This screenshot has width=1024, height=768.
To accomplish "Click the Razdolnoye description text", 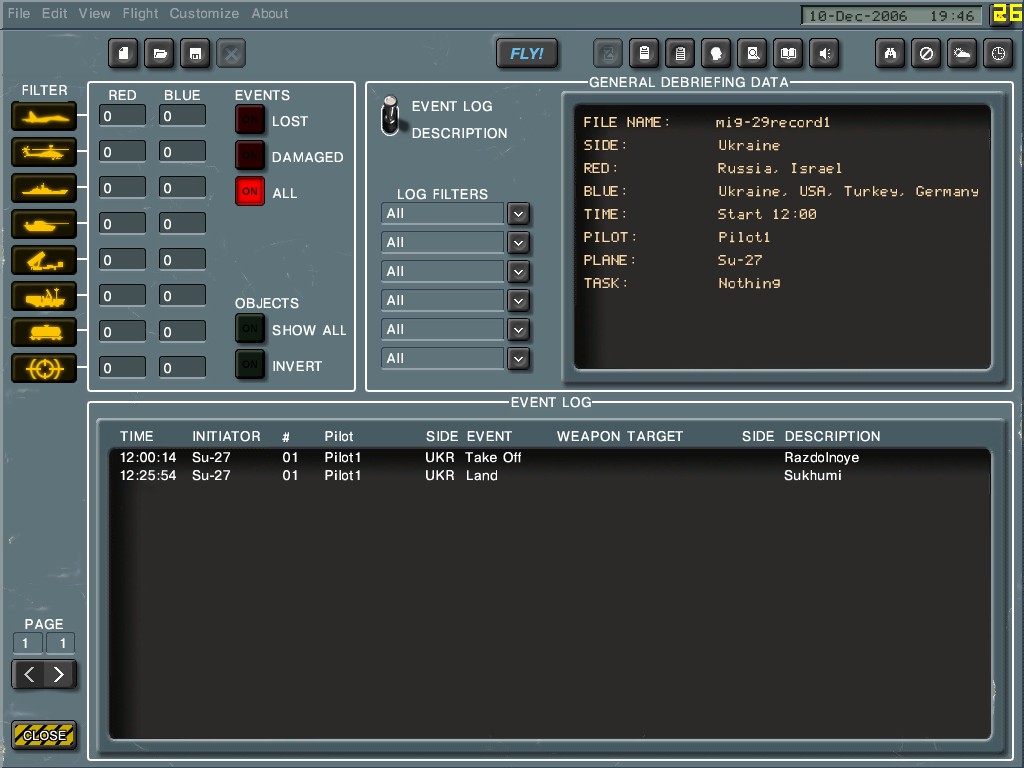I will pyautogui.click(x=822, y=457).
